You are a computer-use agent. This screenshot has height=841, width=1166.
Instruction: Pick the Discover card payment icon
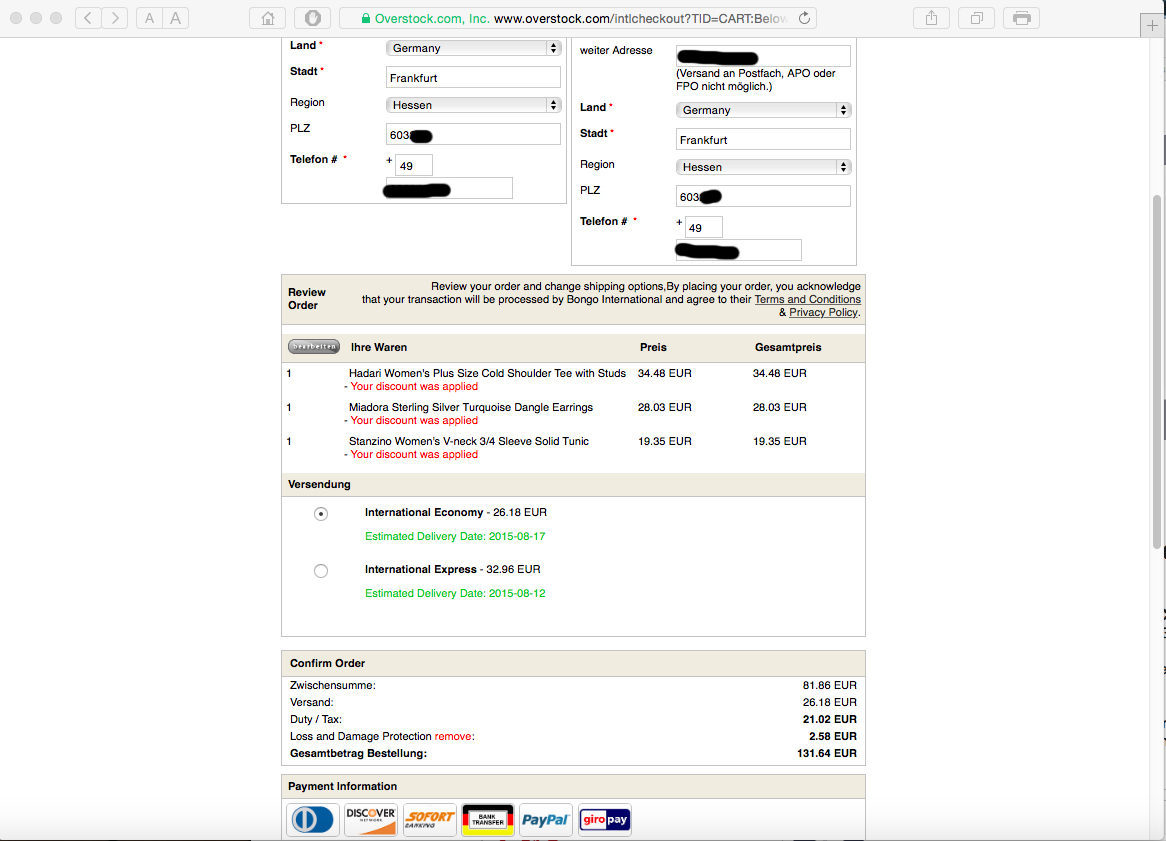[x=370, y=819]
